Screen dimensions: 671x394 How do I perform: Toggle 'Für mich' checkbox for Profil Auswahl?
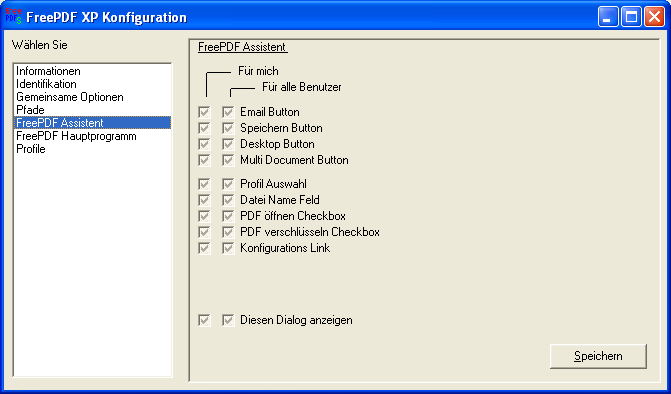(205, 184)
